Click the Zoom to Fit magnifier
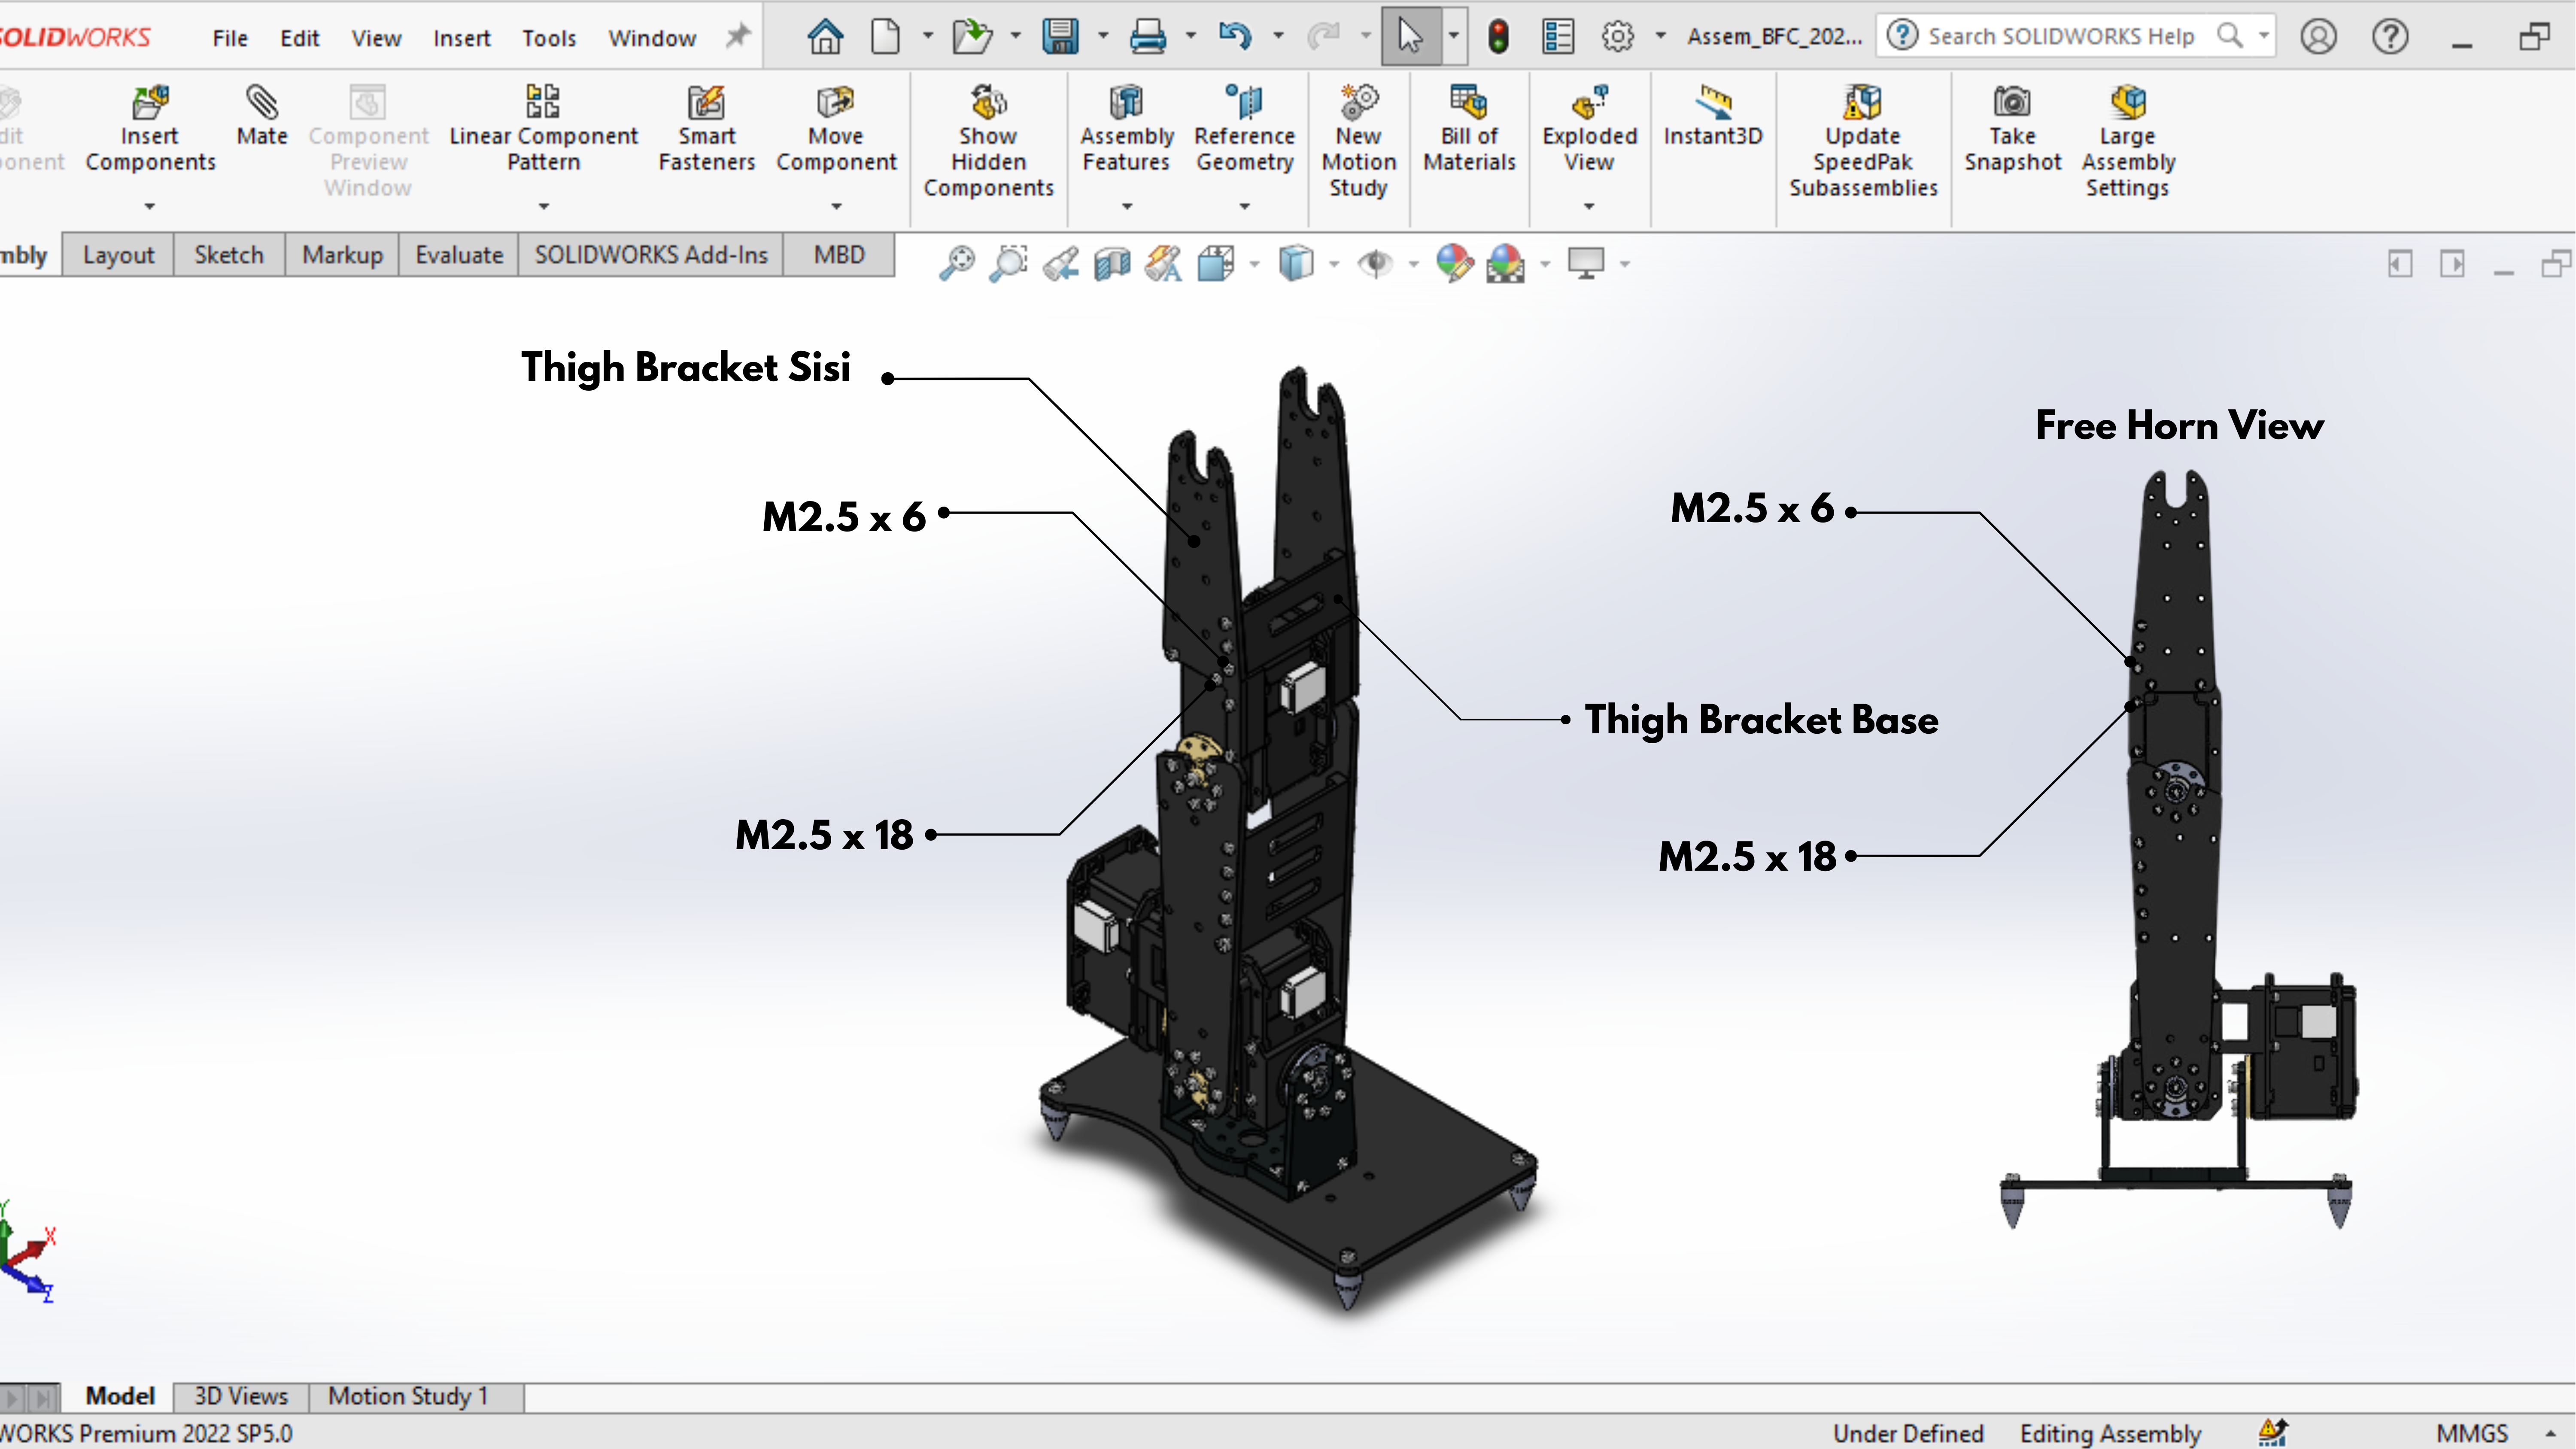Image resolution: width=2576 pixels, height=1449 pixels. click(957, 264)
